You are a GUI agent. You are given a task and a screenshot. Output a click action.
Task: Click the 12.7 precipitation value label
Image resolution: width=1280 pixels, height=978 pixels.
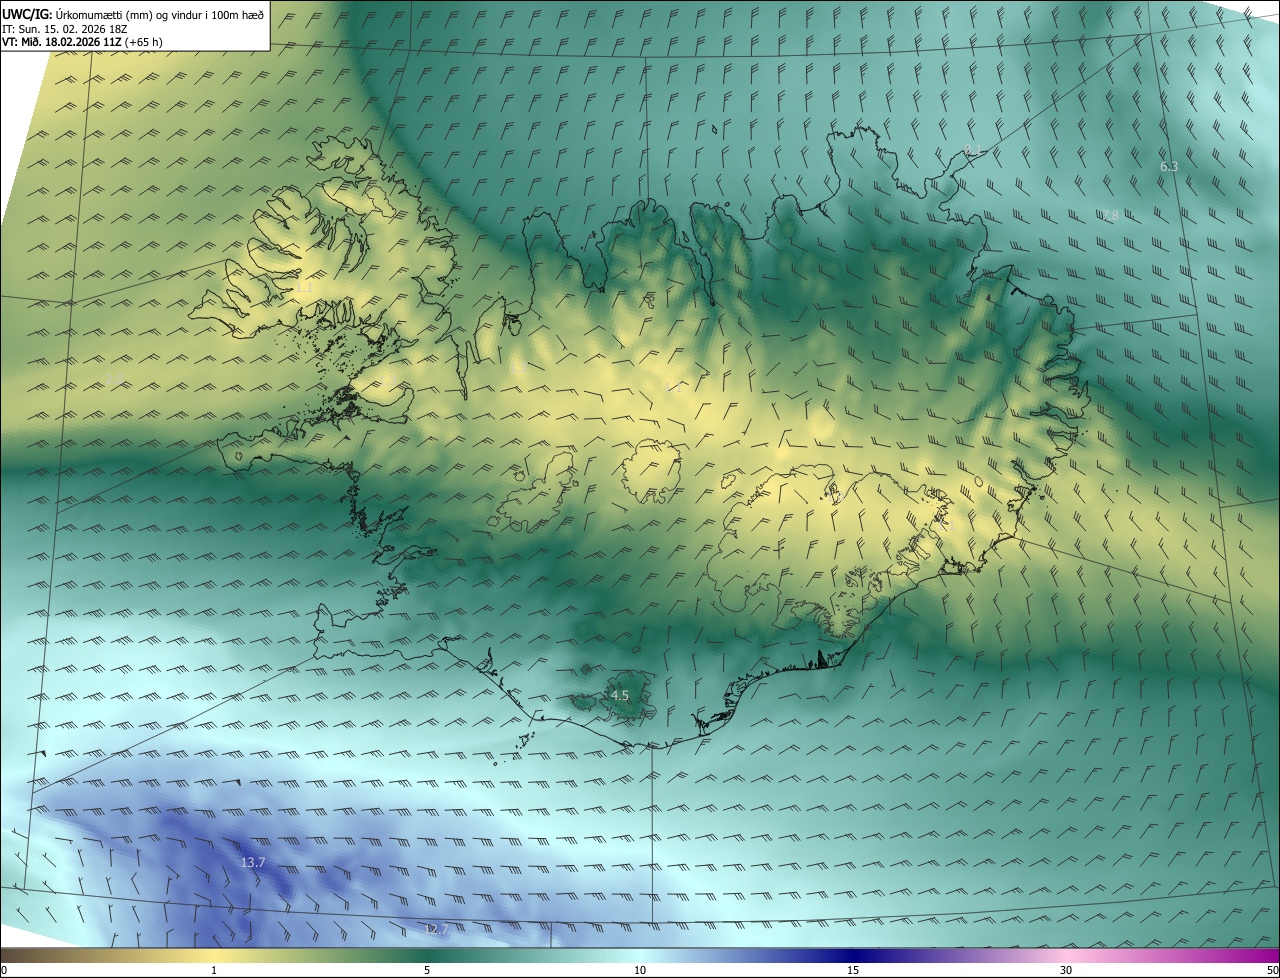tap(436, 929)
